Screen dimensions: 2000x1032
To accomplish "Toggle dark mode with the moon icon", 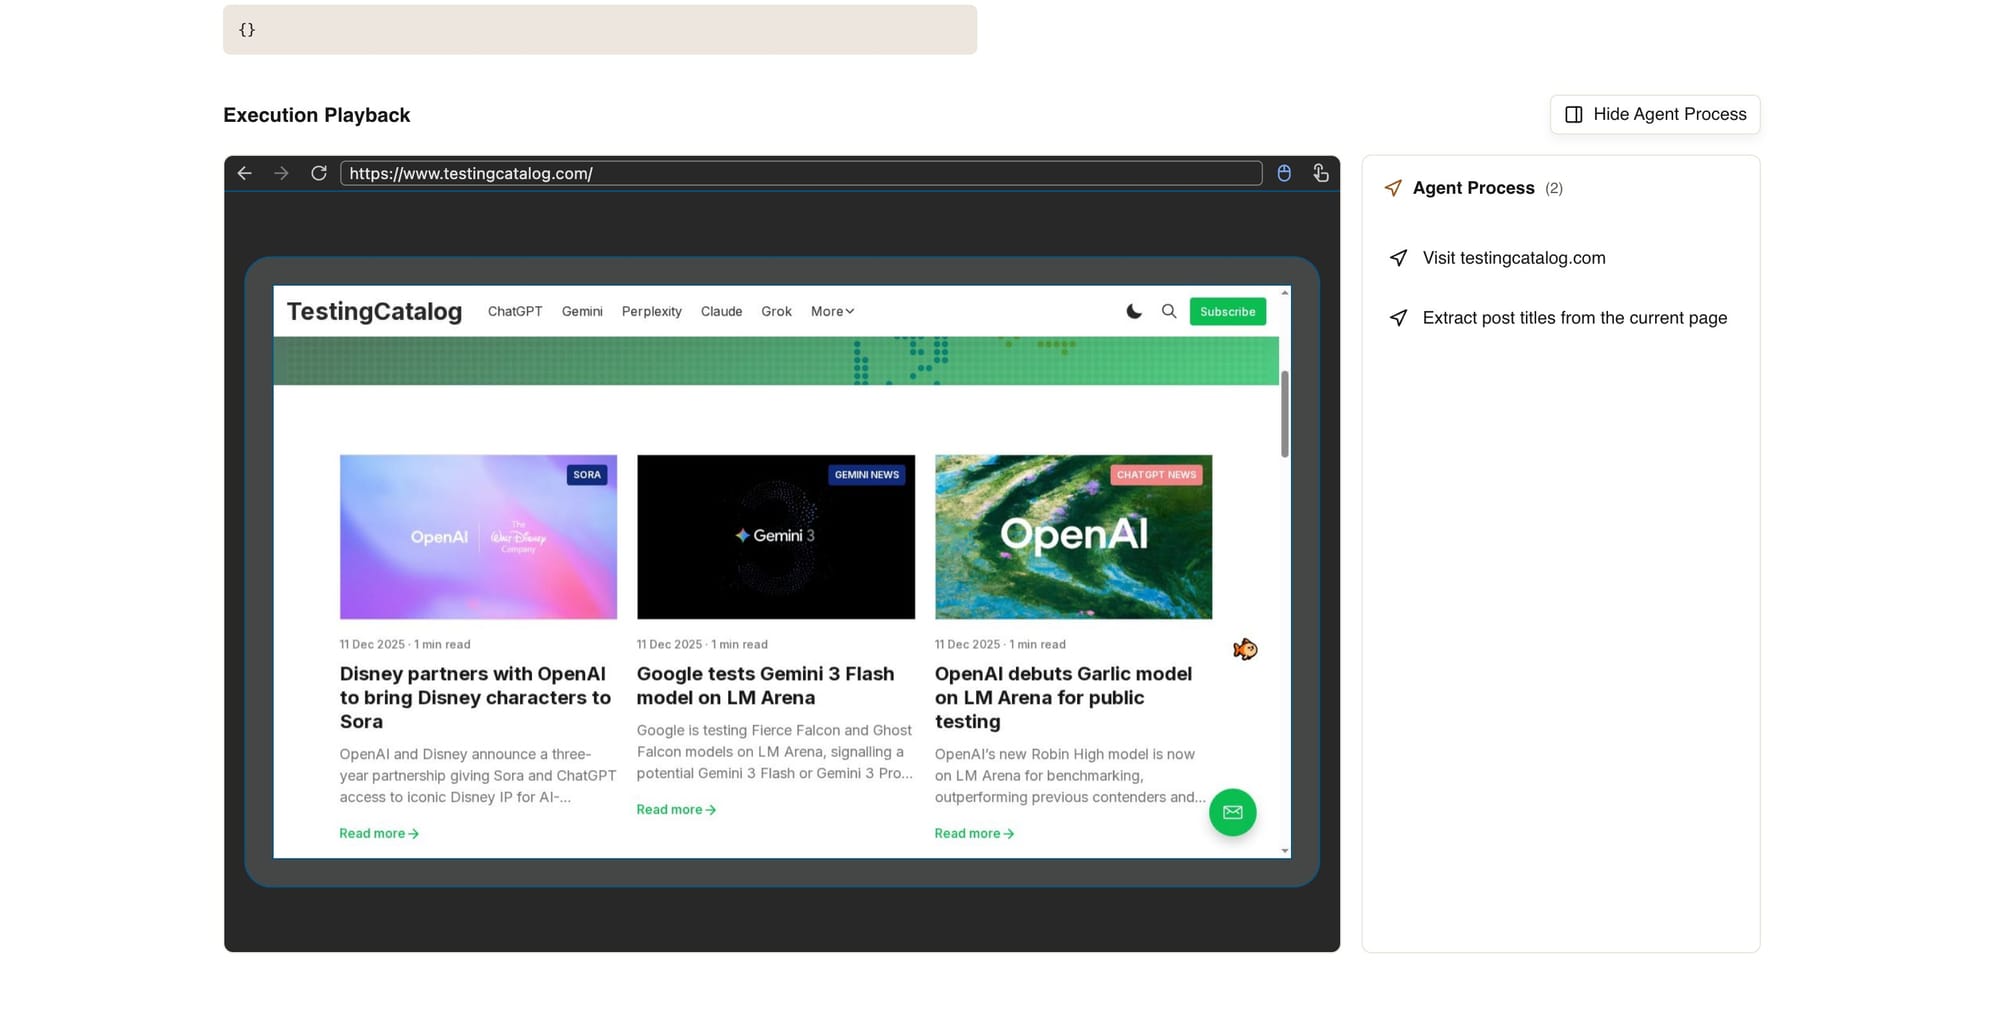I will [x=1134, y=311].
